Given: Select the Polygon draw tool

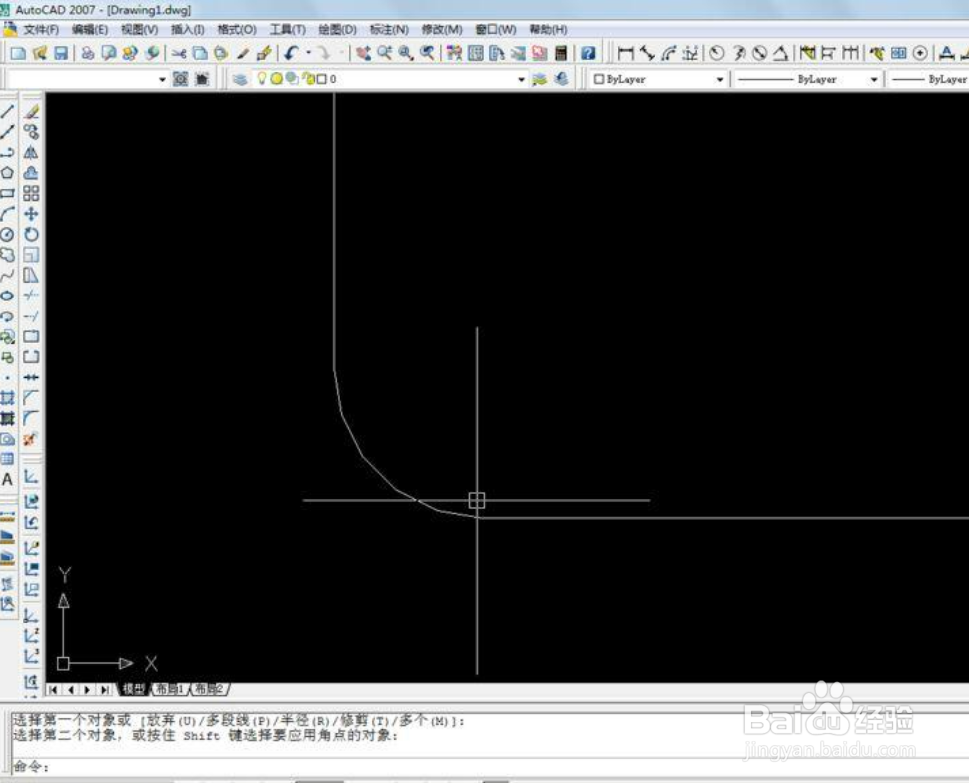Looking at the screenshot, I should [x=7, y=173].
